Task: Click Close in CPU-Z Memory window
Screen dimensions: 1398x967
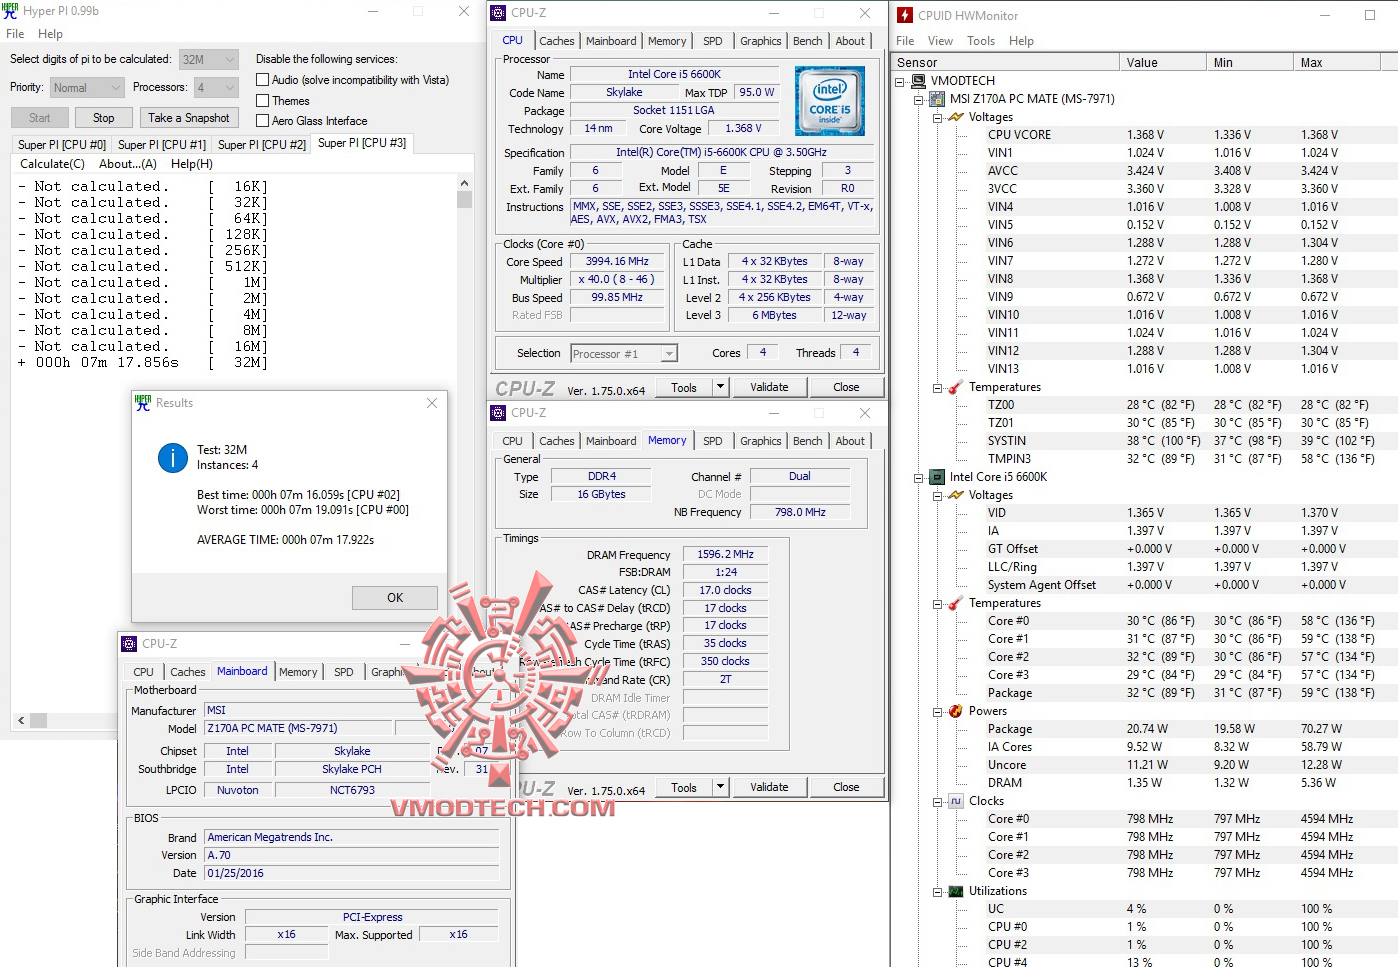Action: (x=846, y=787)
